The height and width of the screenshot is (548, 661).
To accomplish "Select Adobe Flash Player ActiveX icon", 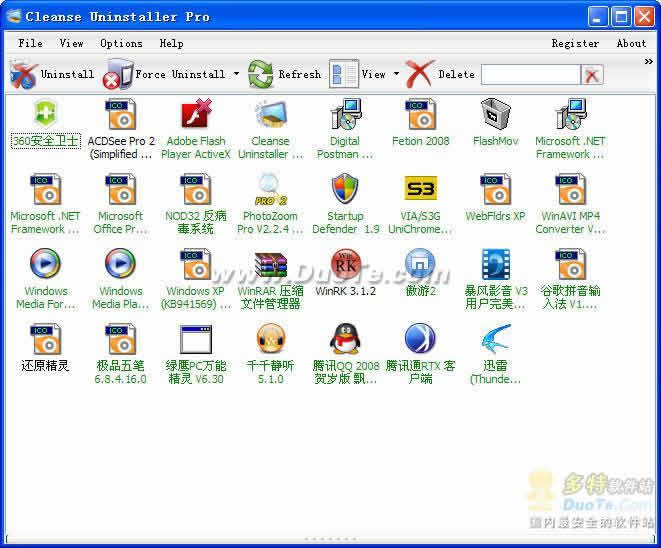I will coord(196,114).
